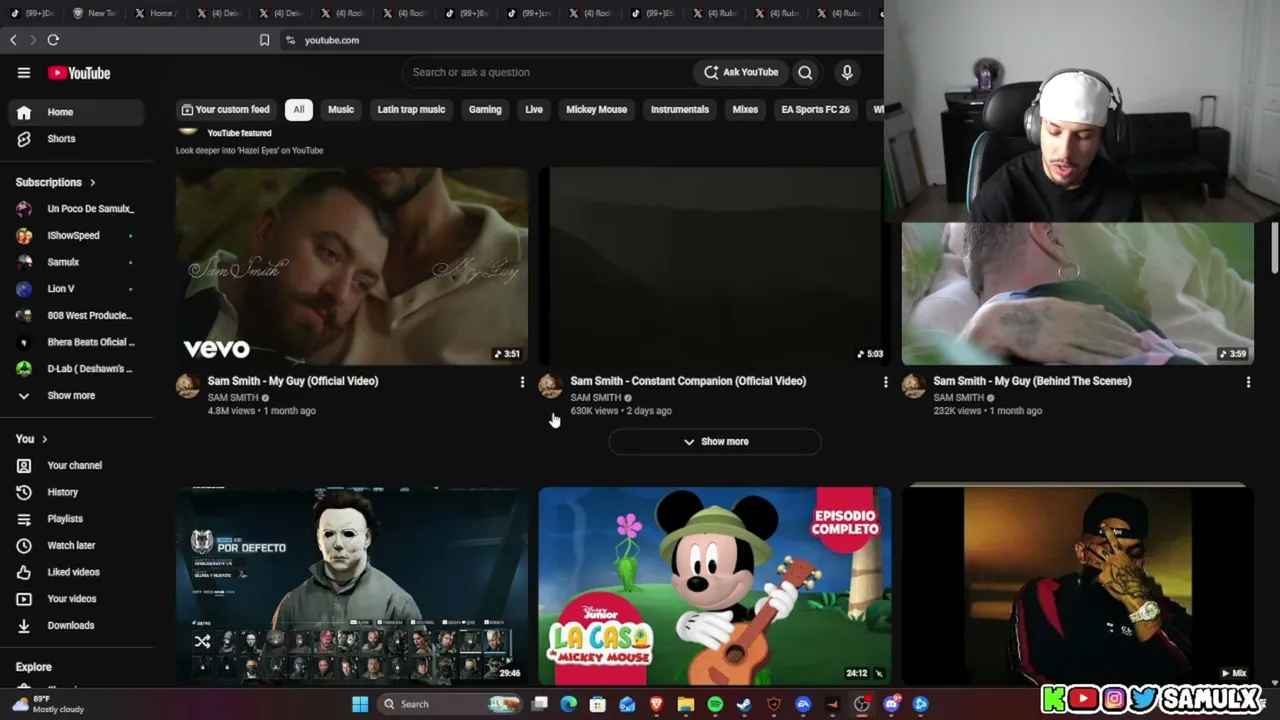Expand the Subscriptions section header
This screenshot has width=1280, height=720.
56,183
